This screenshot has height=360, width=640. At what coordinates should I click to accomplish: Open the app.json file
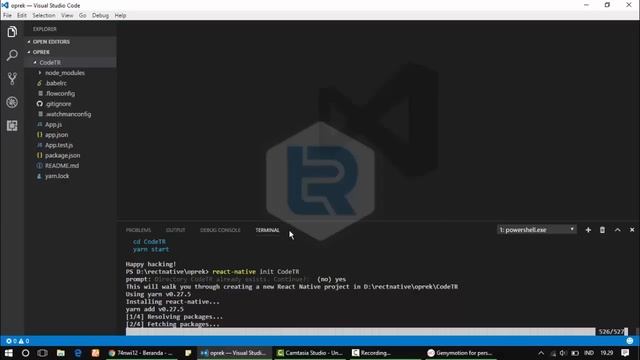(70, 135)
